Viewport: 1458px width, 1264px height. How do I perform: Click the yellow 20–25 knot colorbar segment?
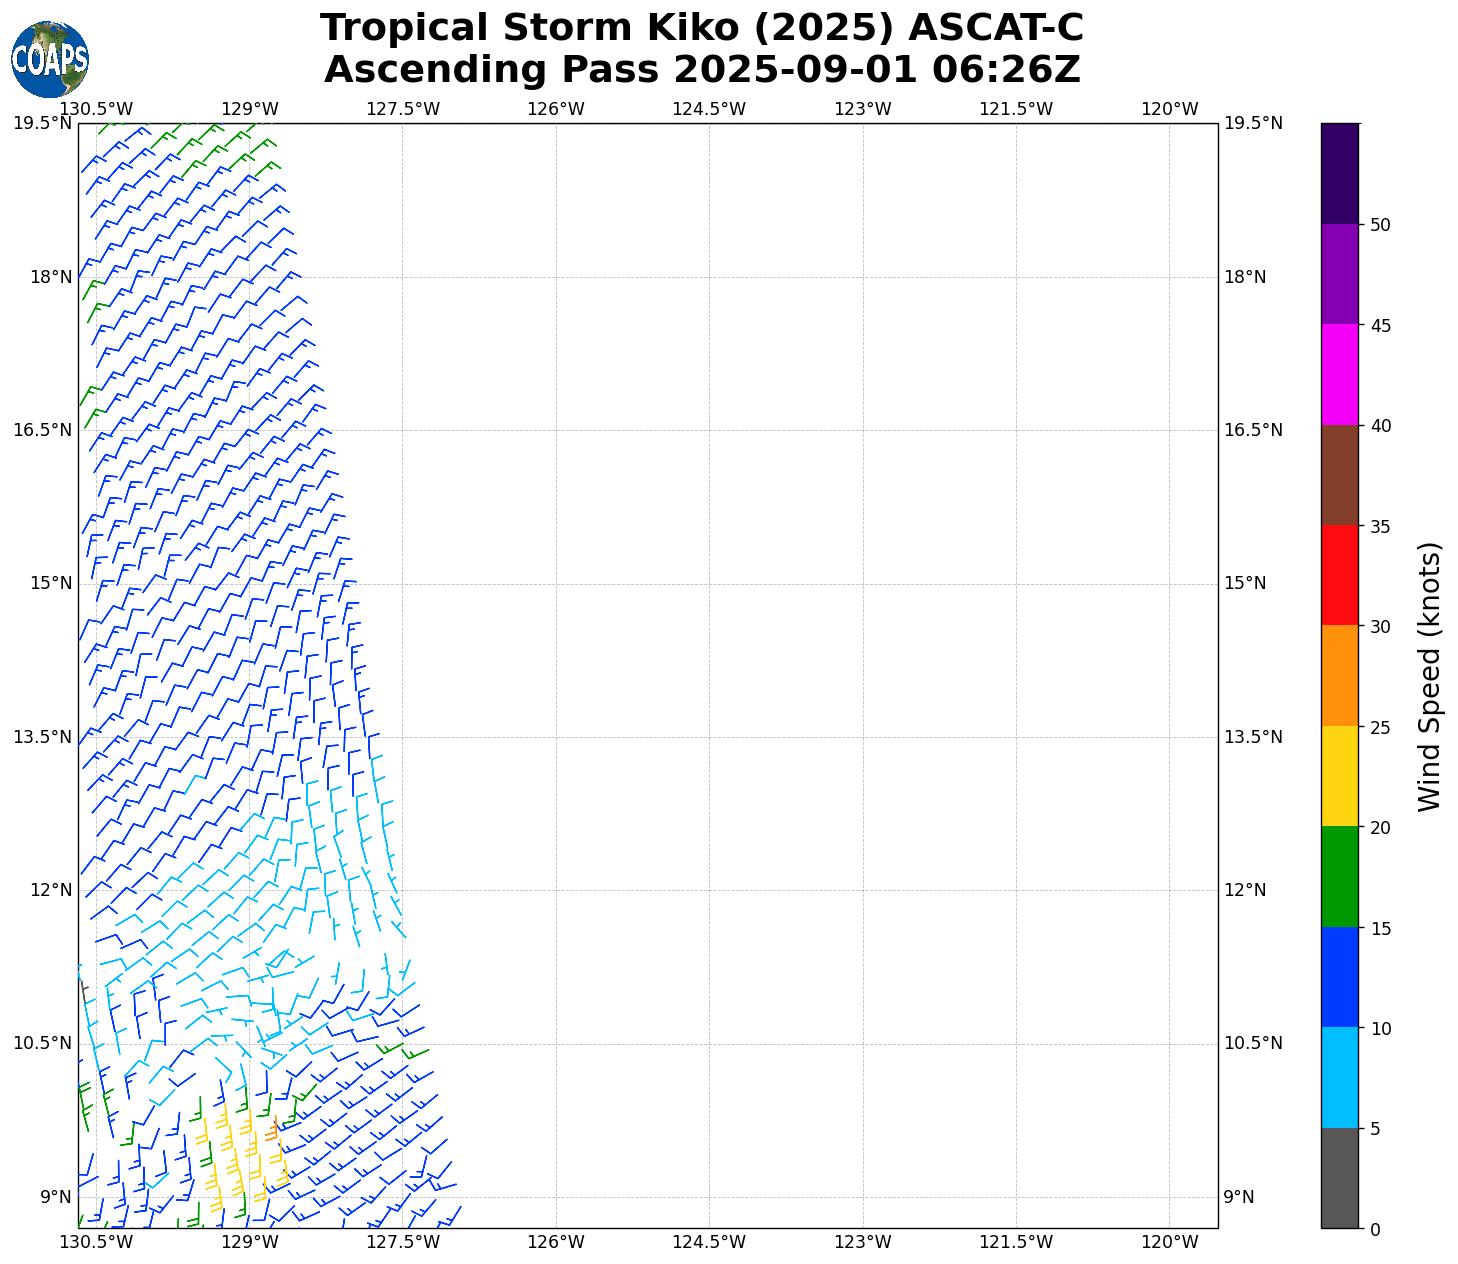pyautogui.click(x=1339, y=776)
